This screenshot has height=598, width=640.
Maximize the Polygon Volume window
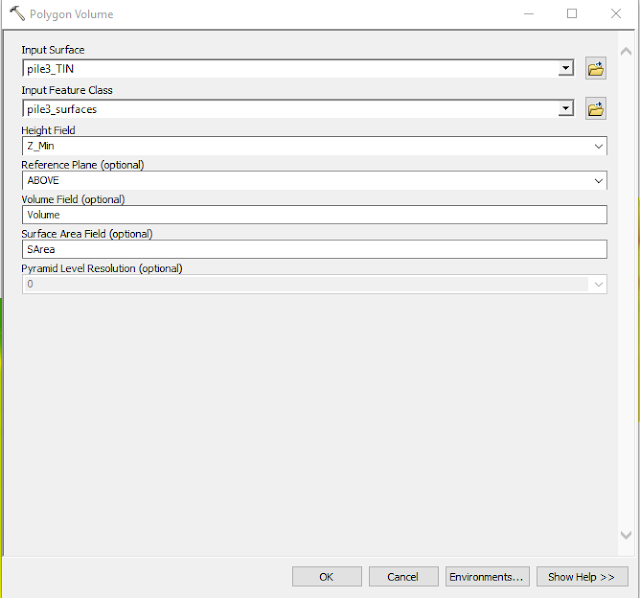pos(572,14)
